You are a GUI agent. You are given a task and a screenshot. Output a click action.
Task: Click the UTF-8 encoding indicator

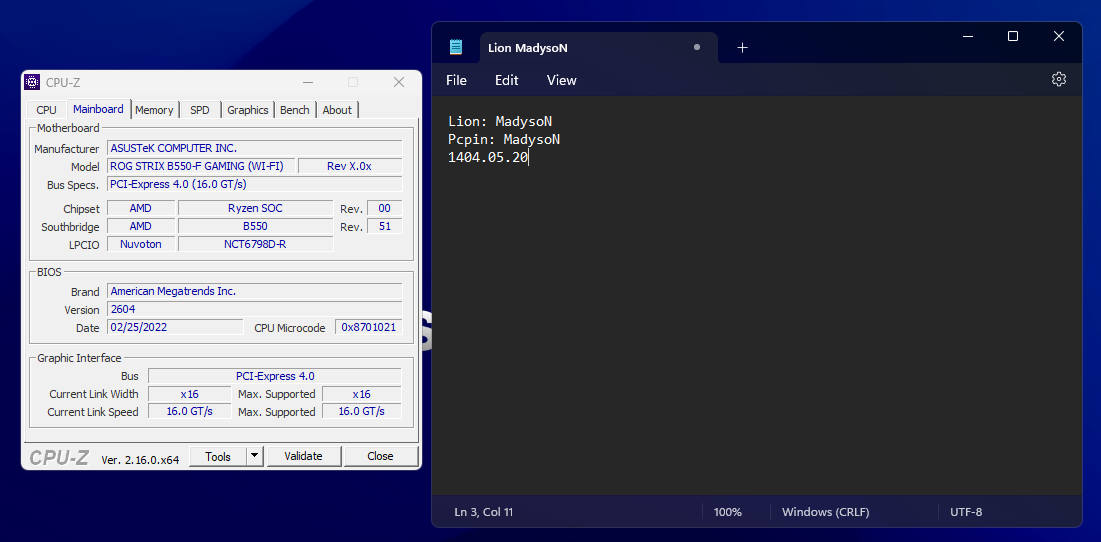tap(966, 512)
